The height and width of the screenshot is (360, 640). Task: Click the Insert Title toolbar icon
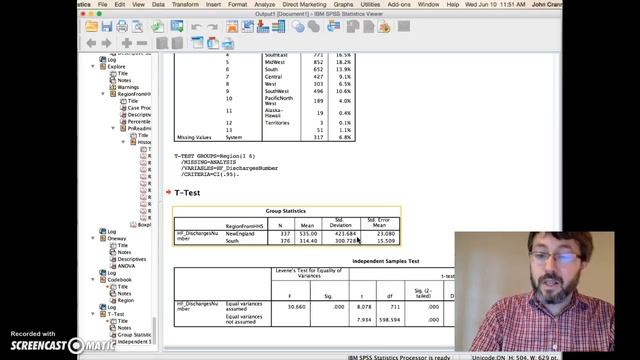pos(213,43)
